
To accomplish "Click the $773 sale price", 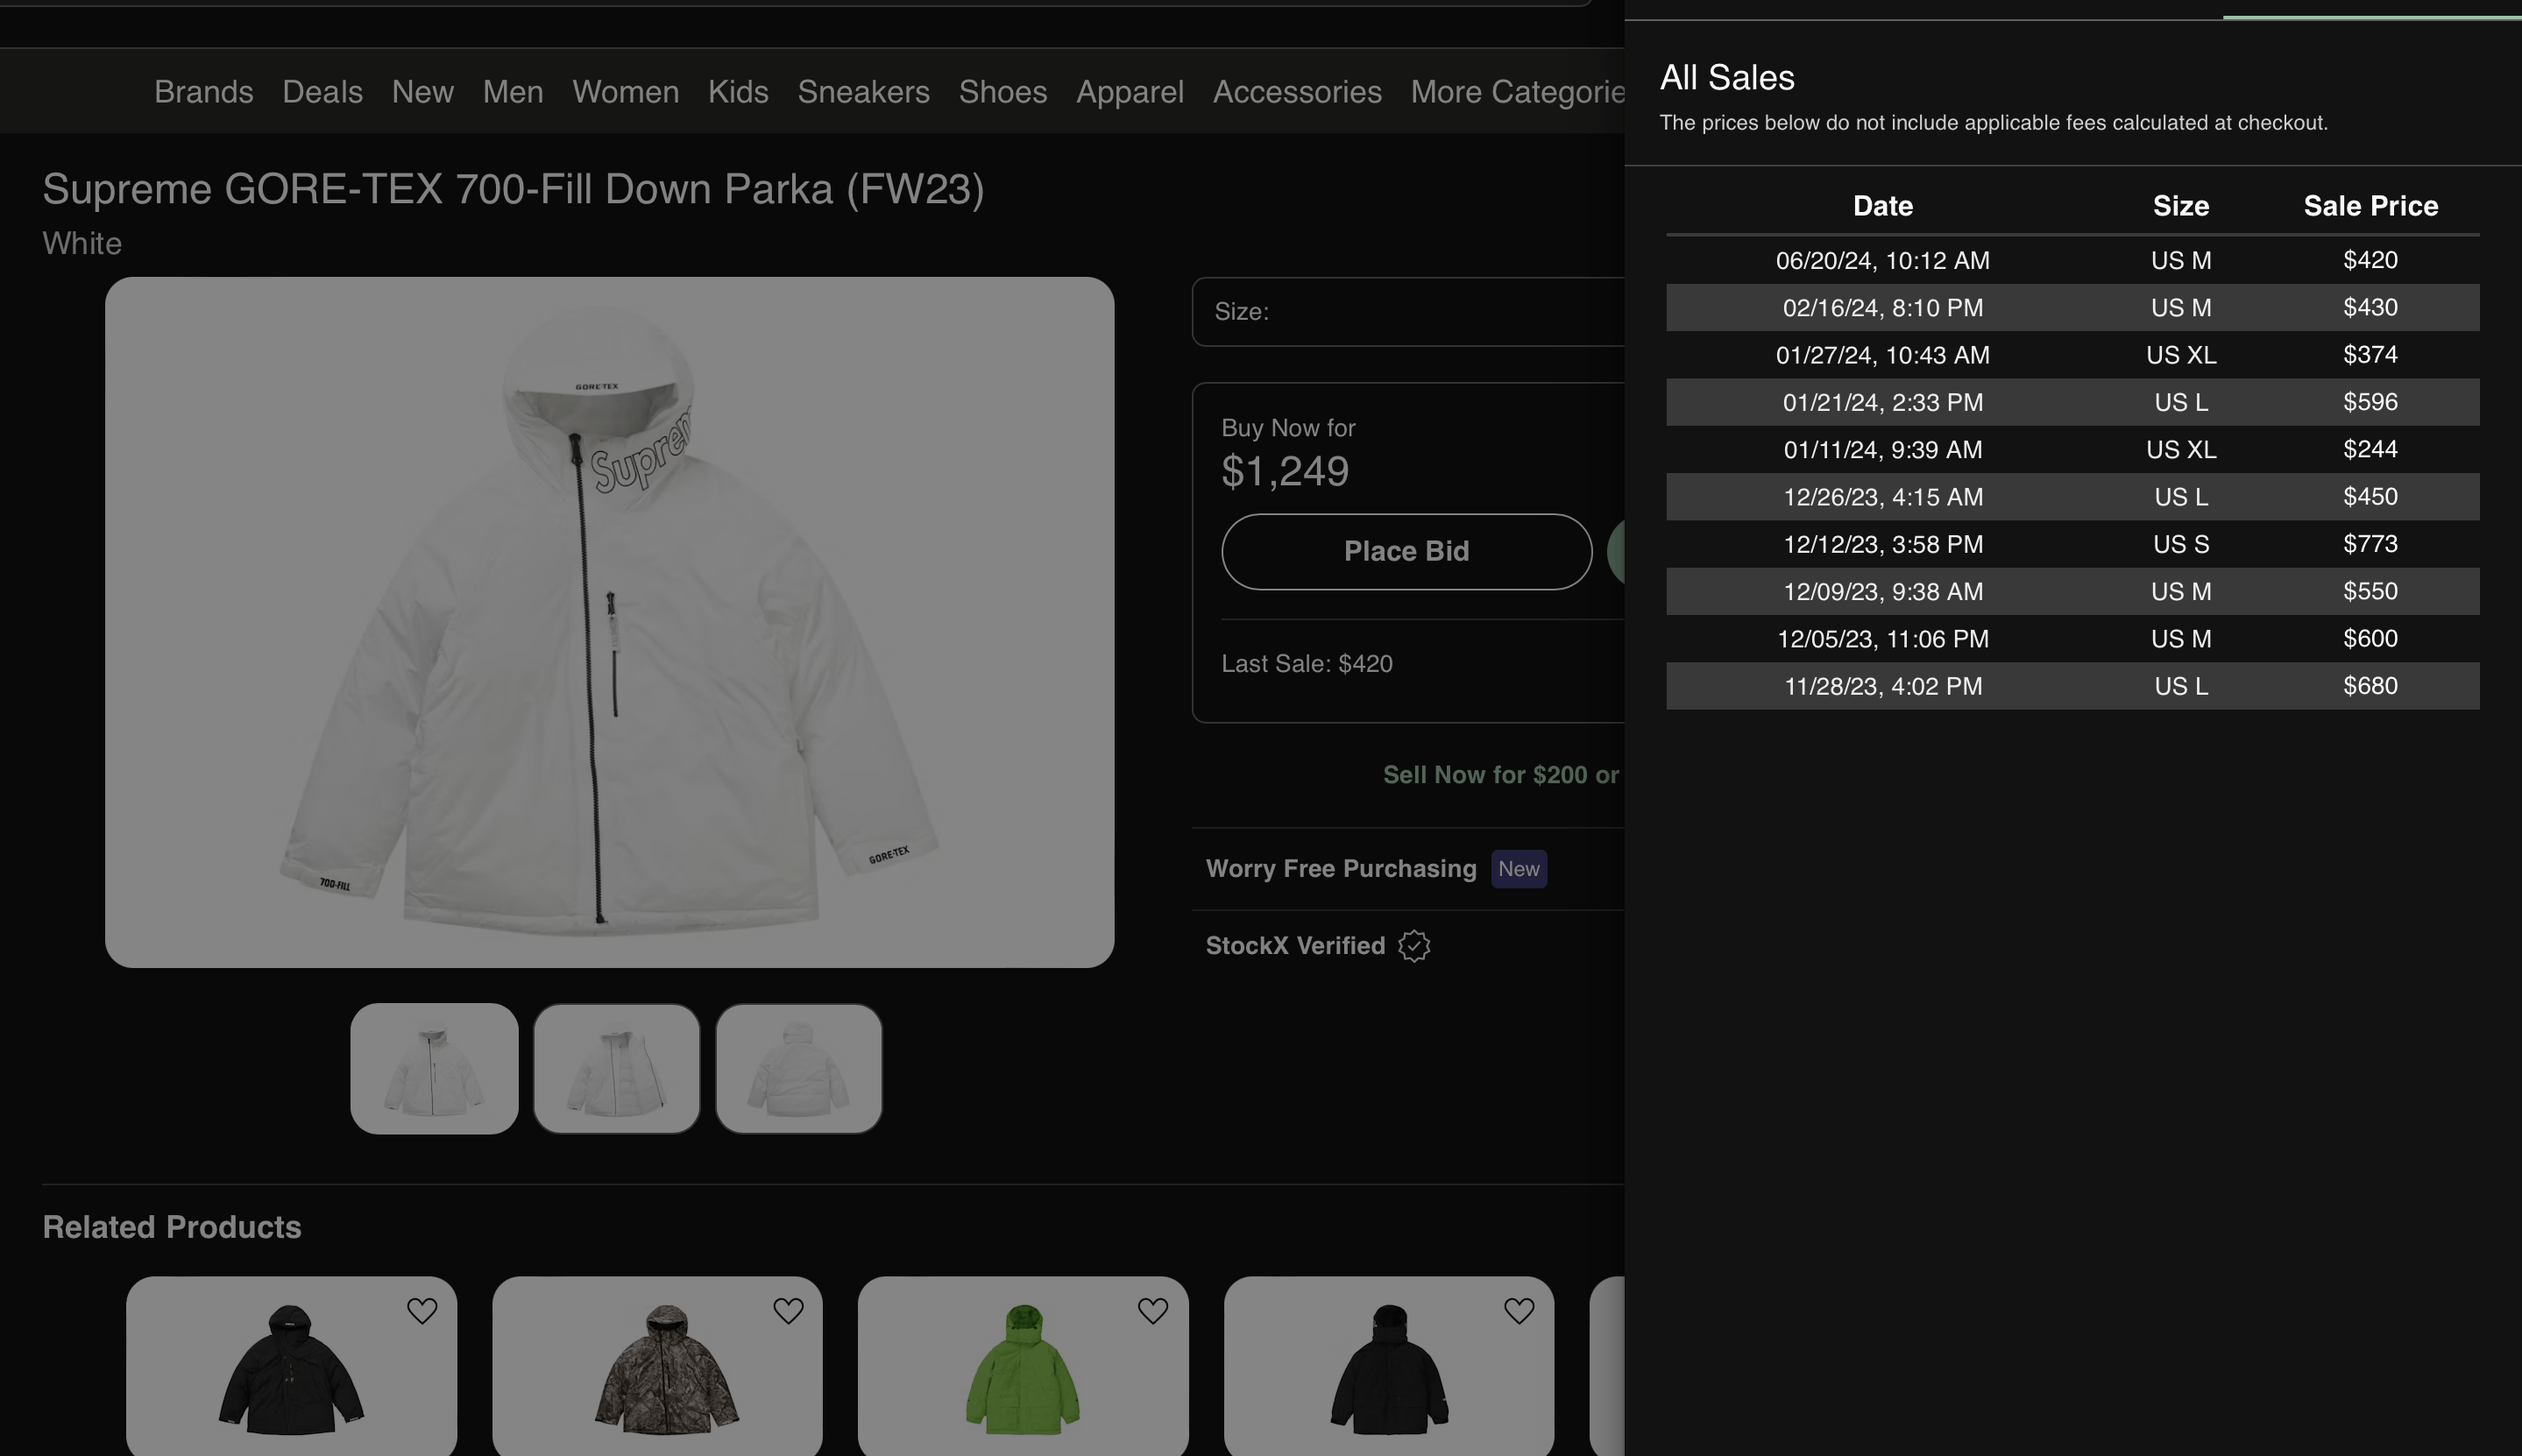I will click(x=2370, y=544).
